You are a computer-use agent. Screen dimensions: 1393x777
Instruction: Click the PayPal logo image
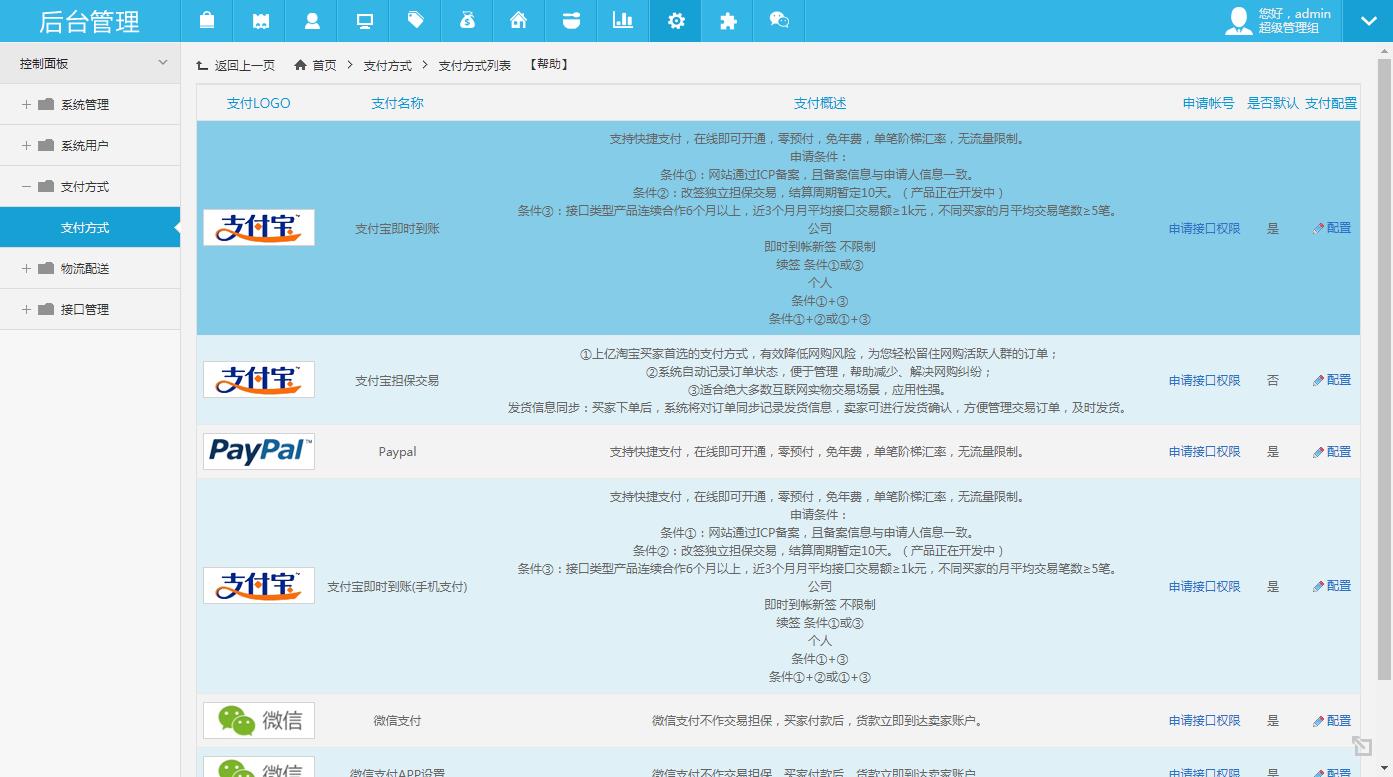point(259,452)
